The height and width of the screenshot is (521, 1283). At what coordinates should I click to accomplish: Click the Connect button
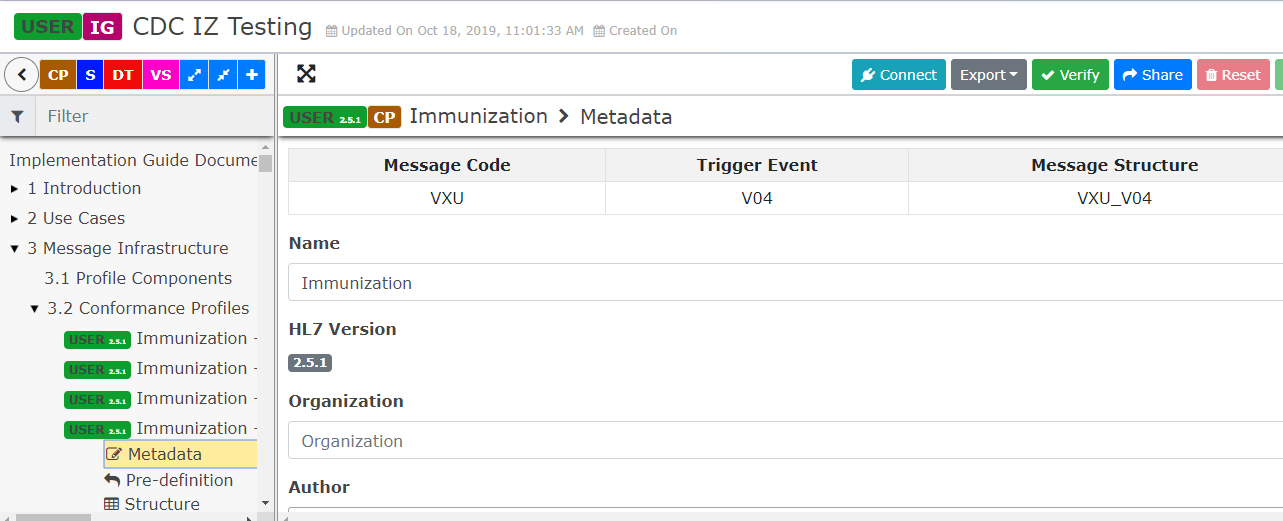[899, 75]
